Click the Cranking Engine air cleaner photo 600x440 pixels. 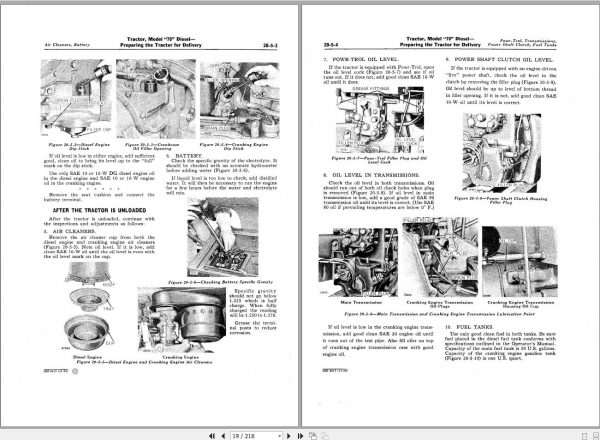point(182,320)
